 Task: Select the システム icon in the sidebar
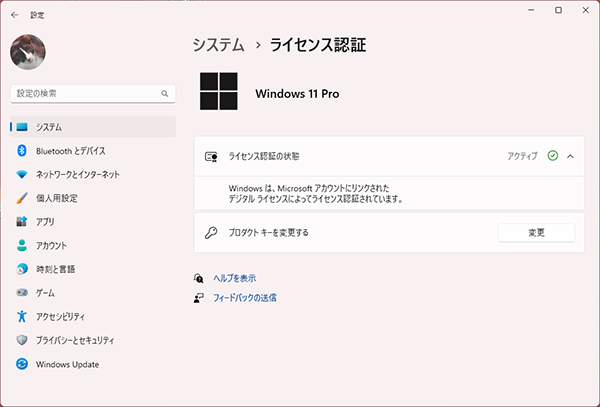(22, 127)
